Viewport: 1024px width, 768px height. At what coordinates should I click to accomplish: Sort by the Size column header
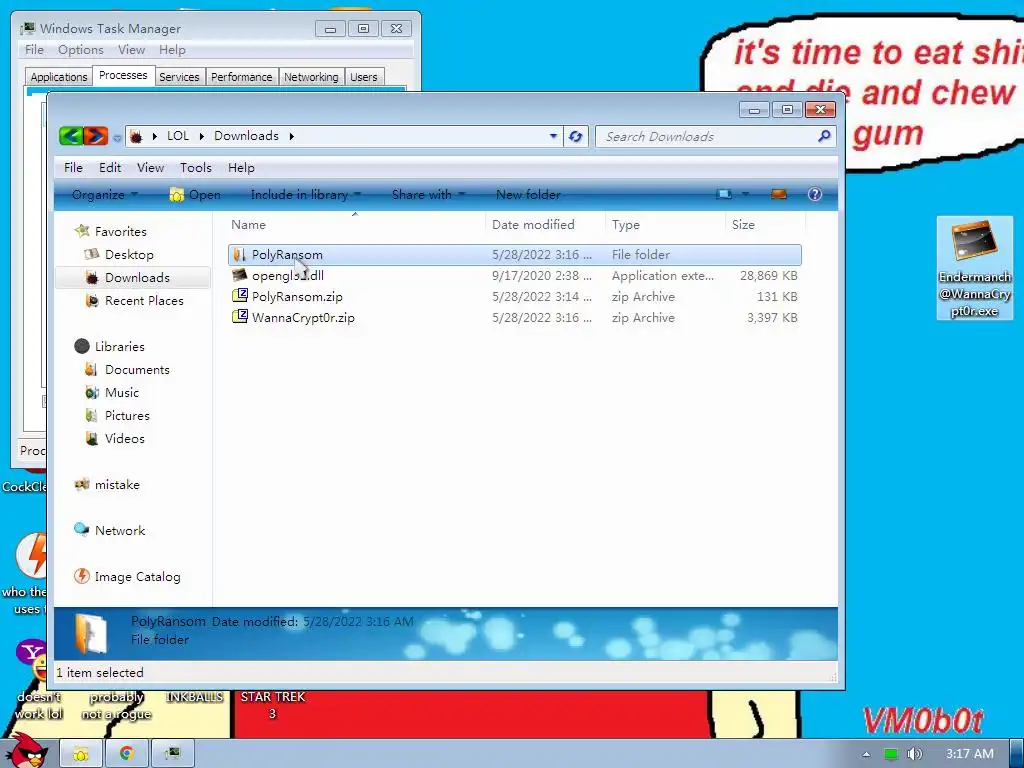click(765, 225)
